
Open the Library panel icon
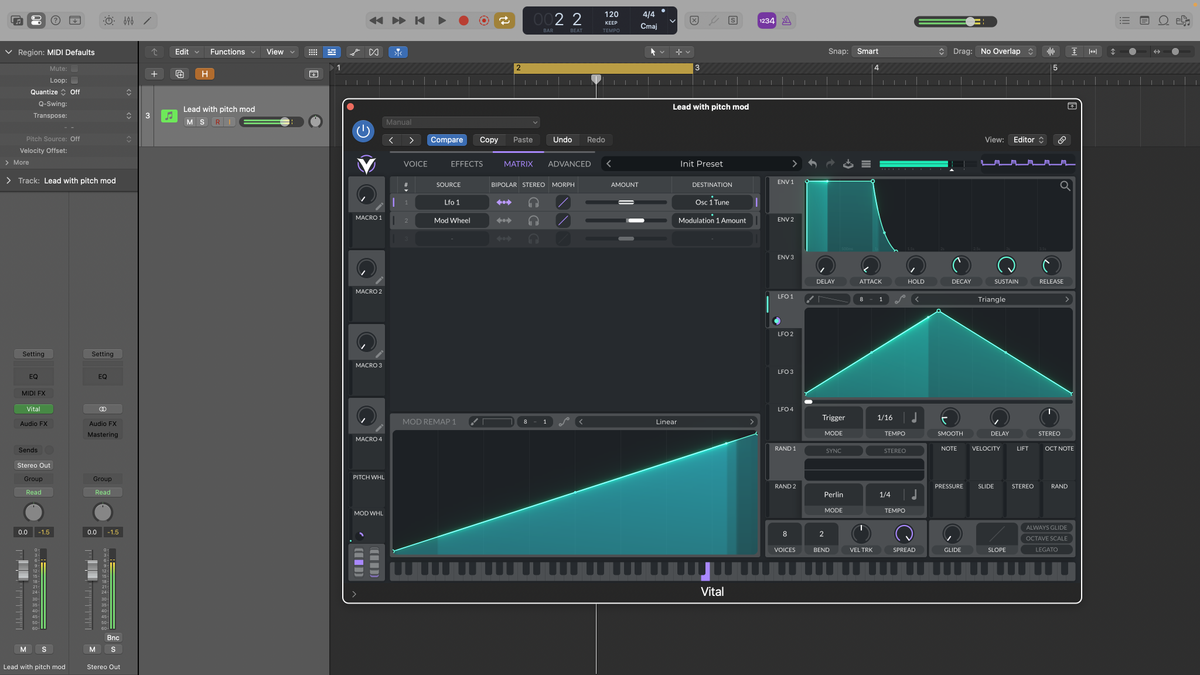(x=16, y=20)
